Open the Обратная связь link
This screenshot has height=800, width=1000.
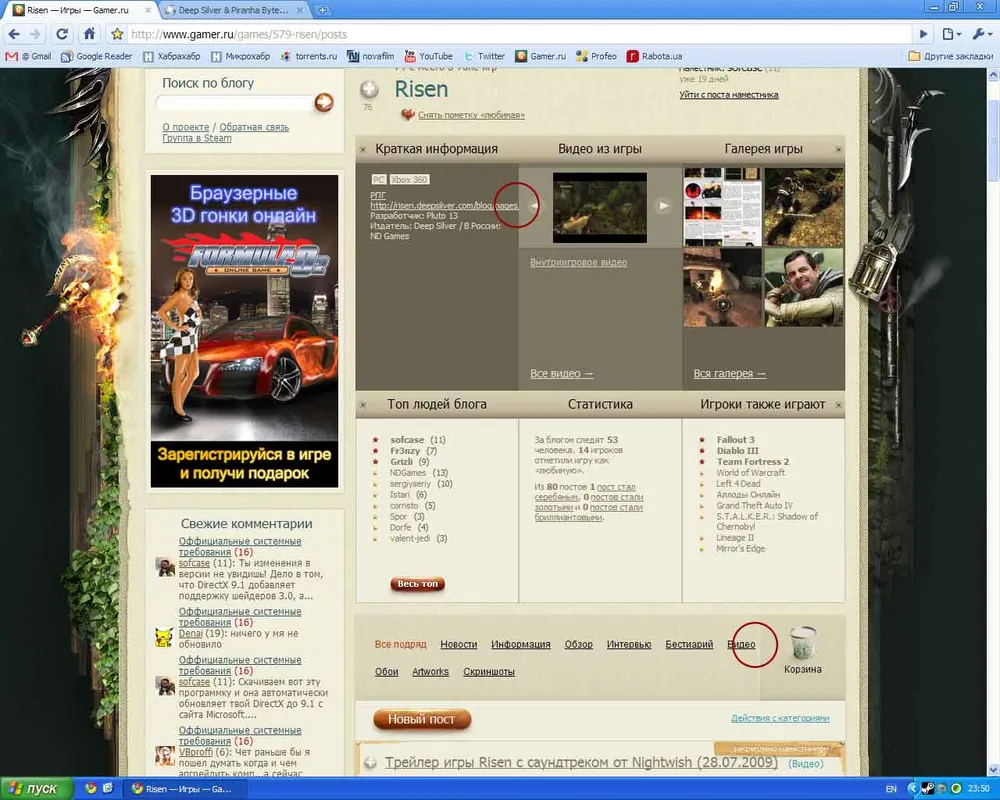[x=254, y=127]
